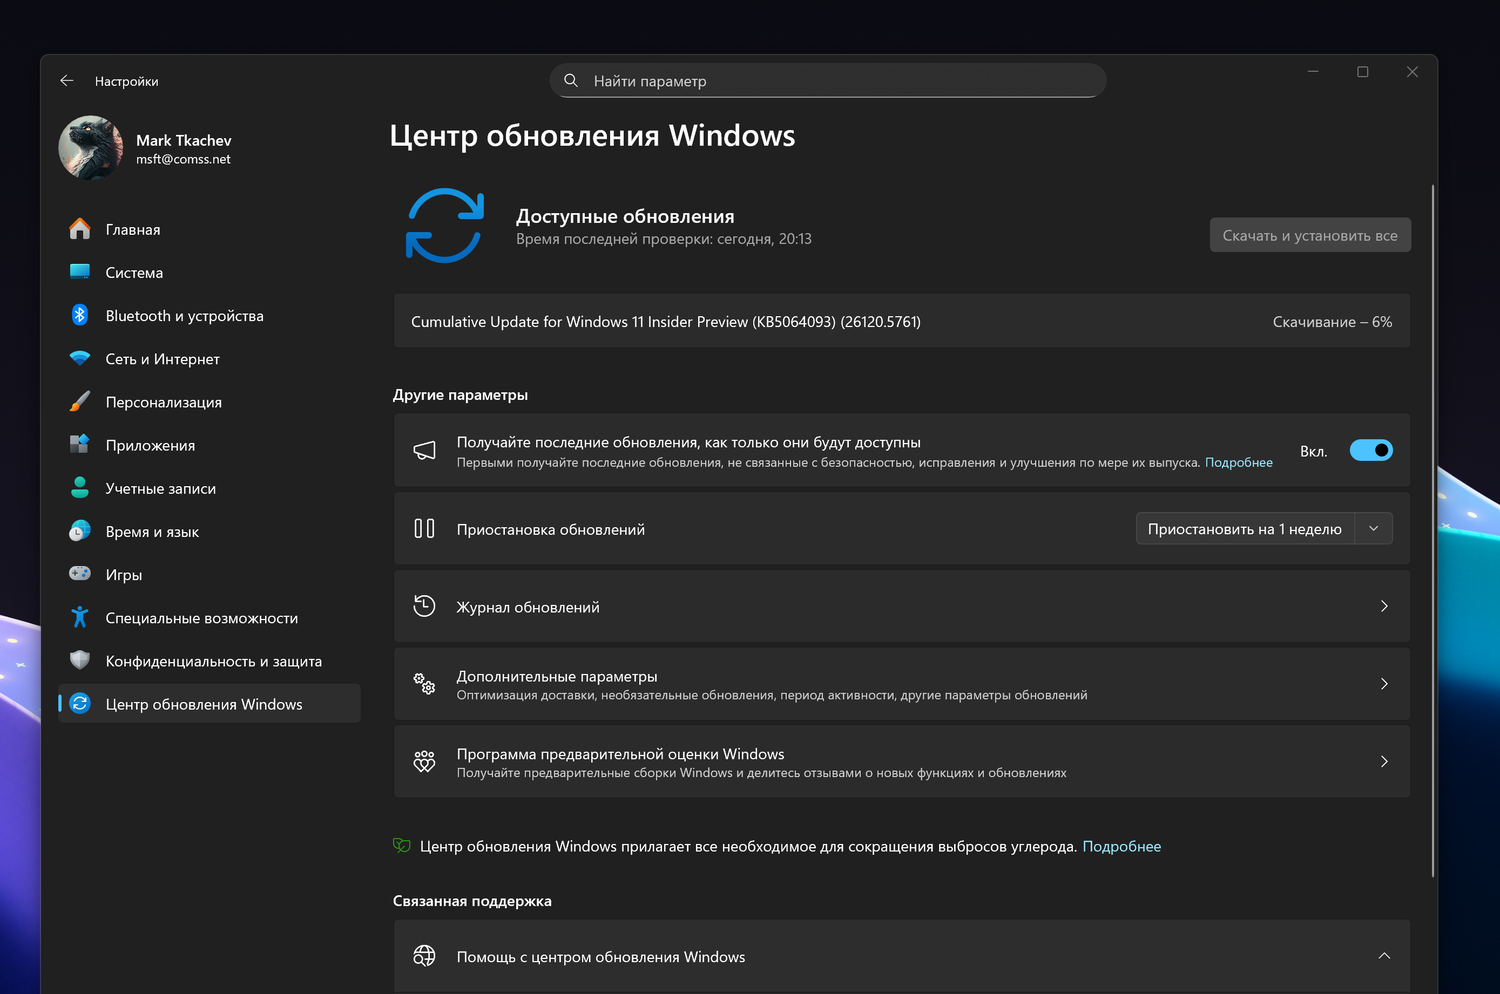Click the Privacy shield icon

[x=80, y=660]
